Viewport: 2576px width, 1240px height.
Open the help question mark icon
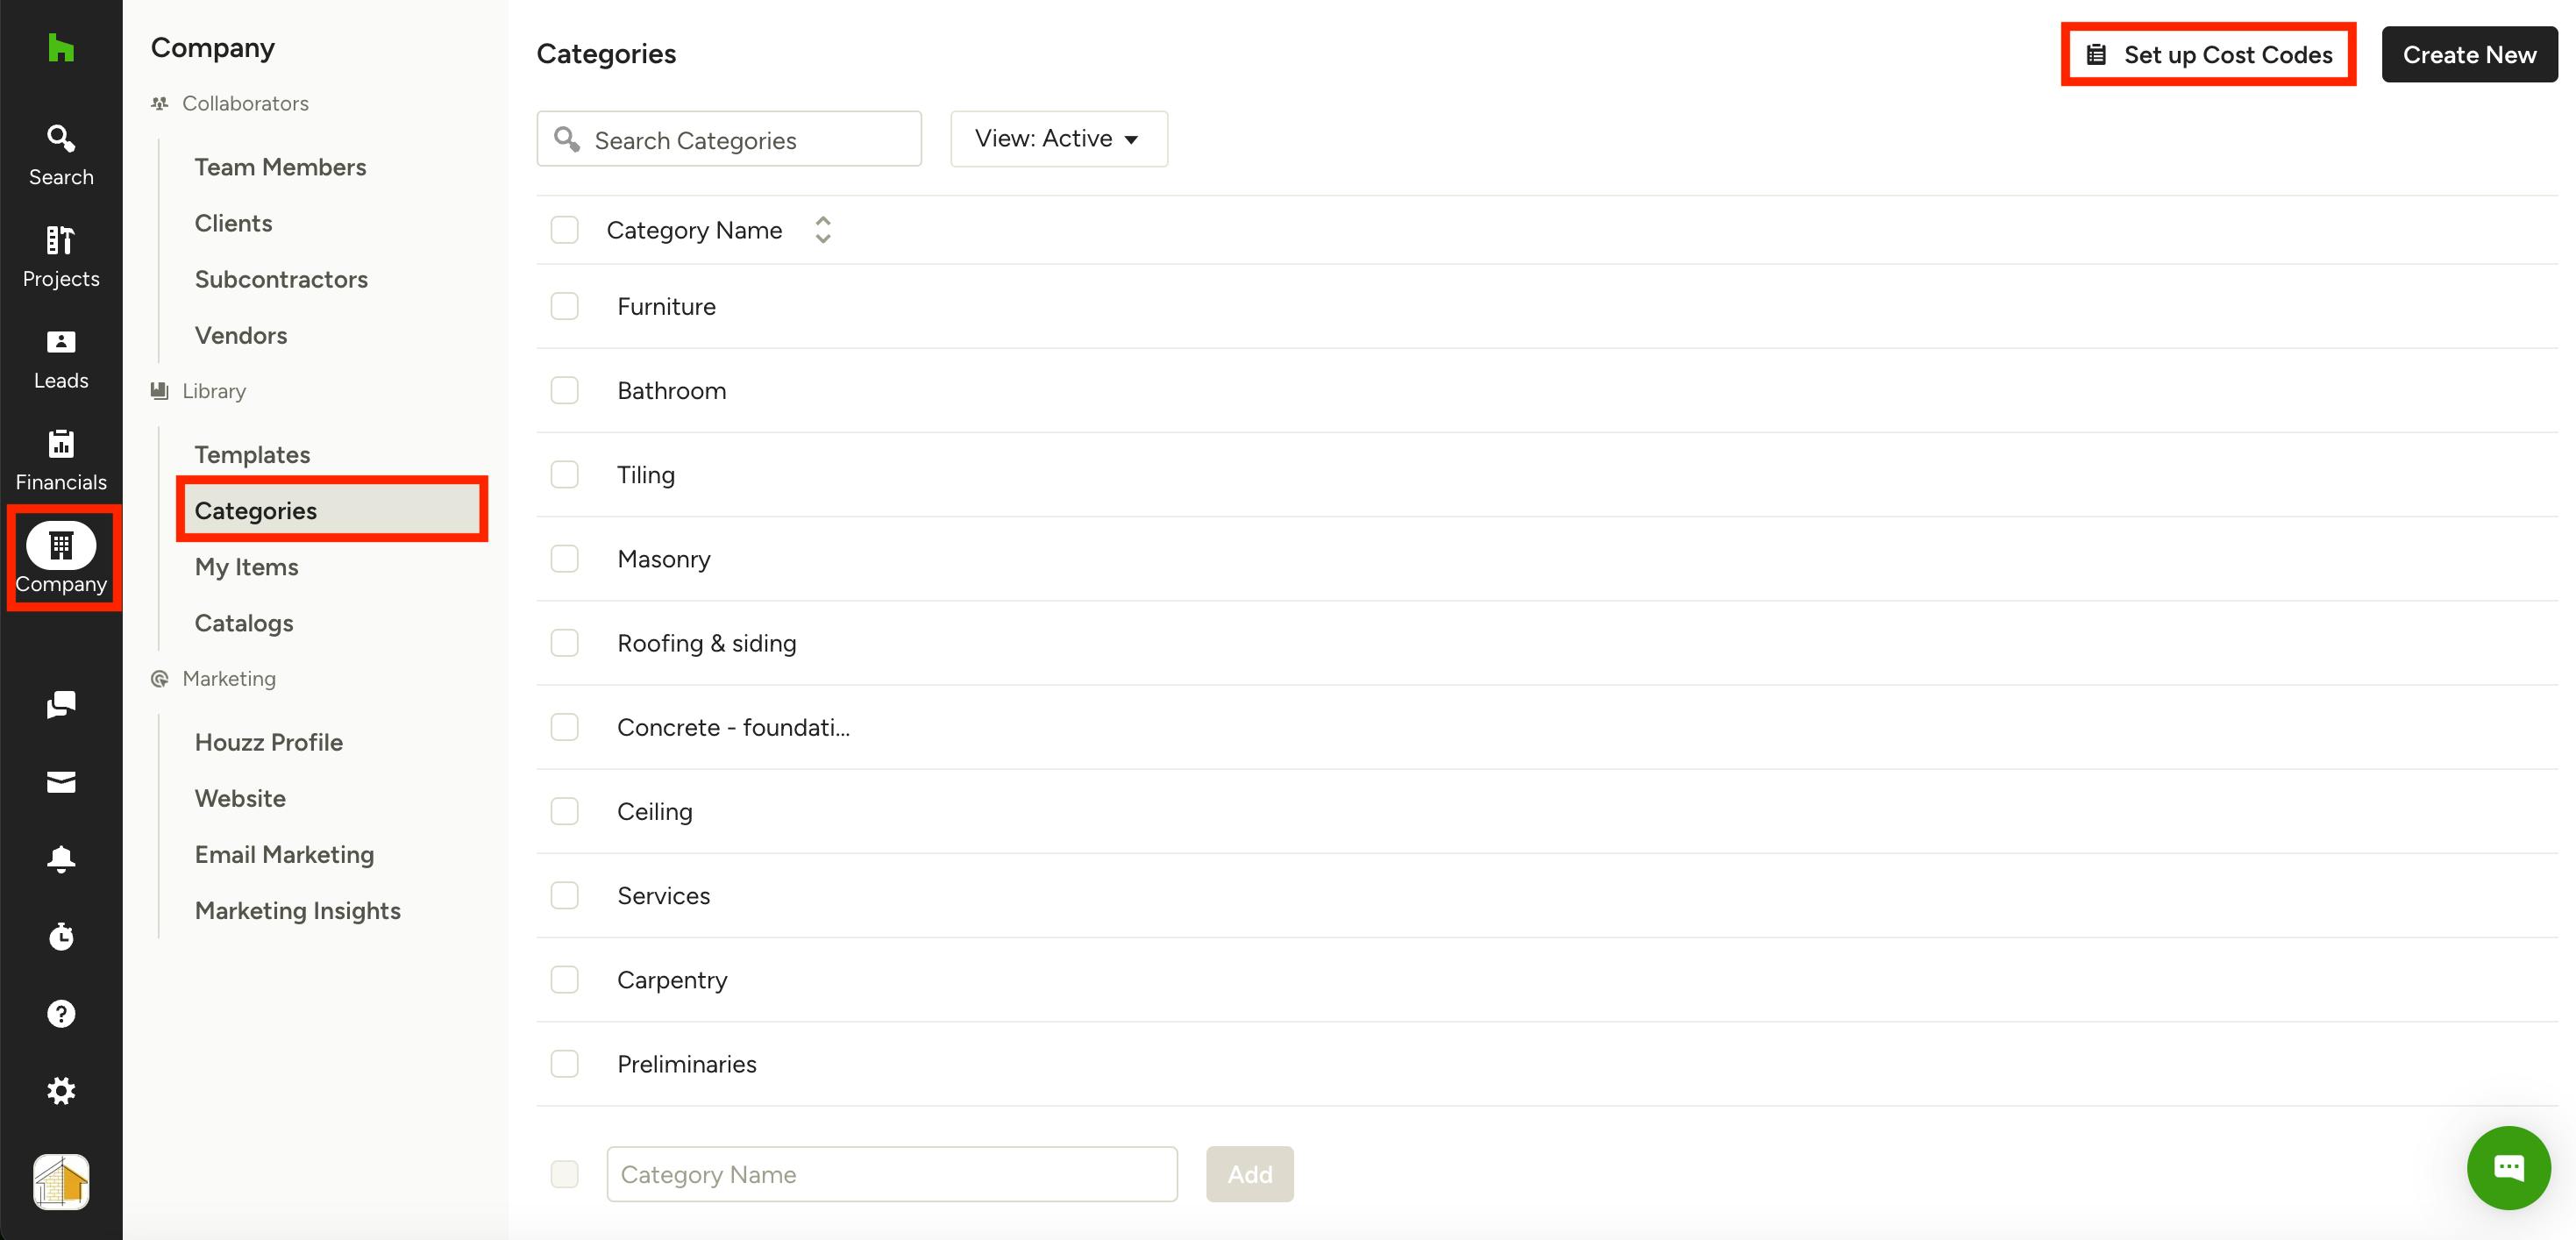point(61,1014)
